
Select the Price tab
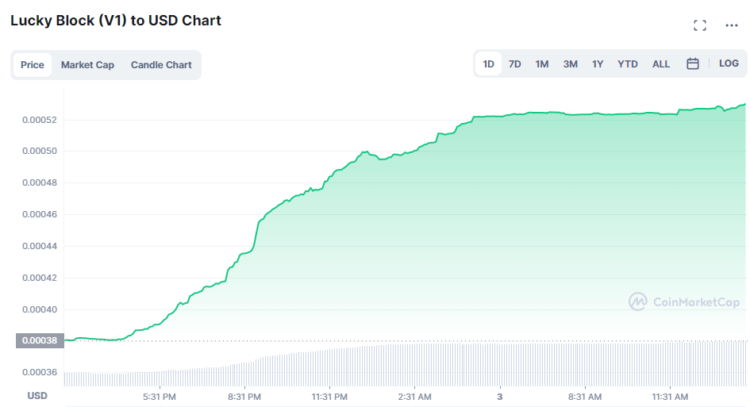pos(32,65)
